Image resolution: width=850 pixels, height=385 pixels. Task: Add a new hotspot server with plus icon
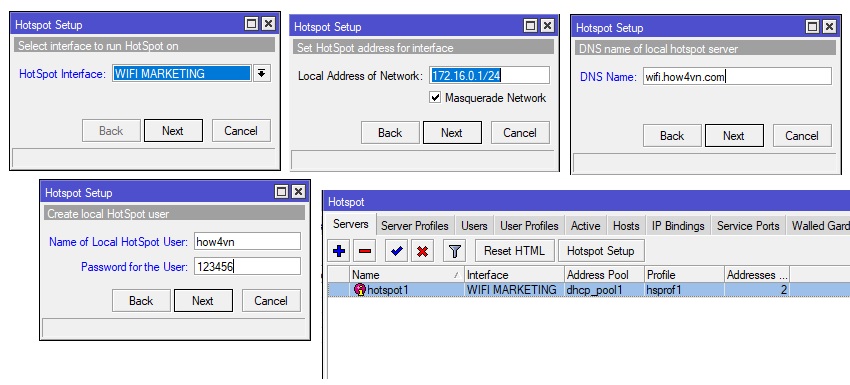click(x=339, y=251)
